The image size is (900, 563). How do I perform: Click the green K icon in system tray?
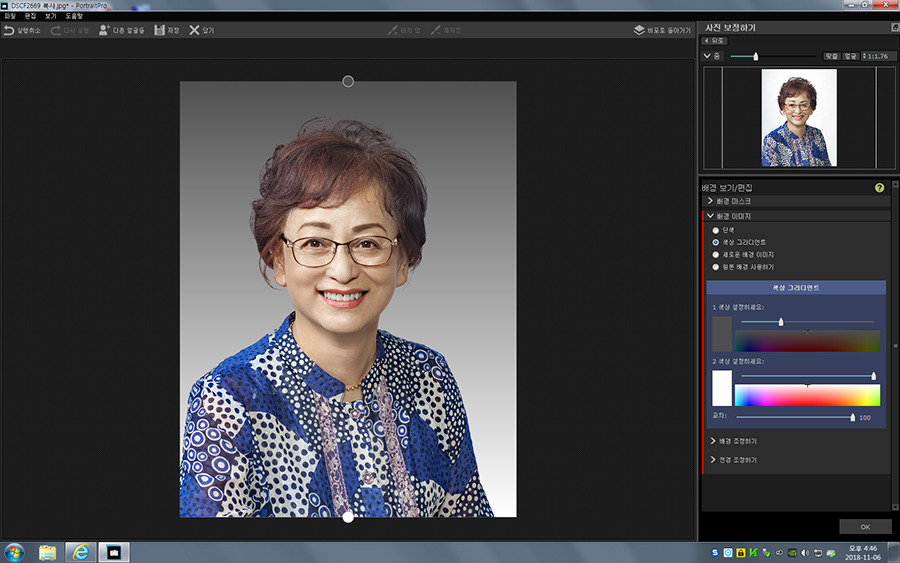click(x=753, y=553)
